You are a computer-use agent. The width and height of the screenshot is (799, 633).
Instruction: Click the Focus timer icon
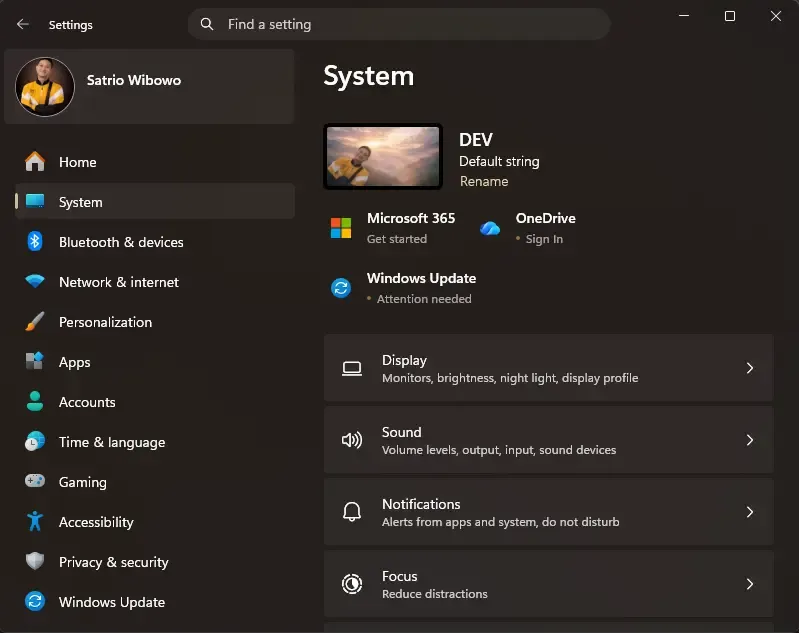pos(352,584)
